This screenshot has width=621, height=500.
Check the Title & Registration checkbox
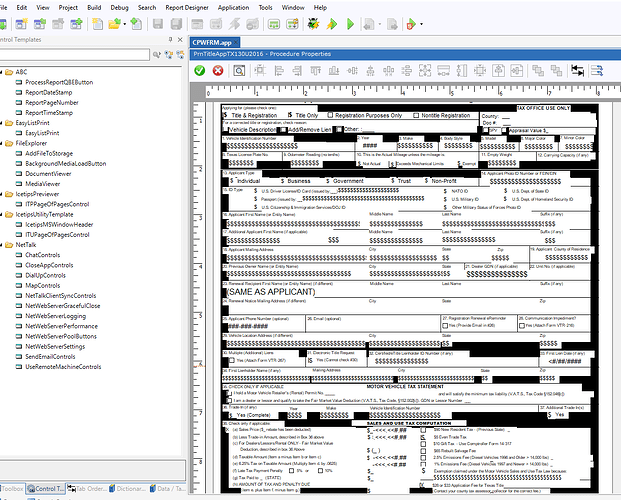(x=224, y=116)
